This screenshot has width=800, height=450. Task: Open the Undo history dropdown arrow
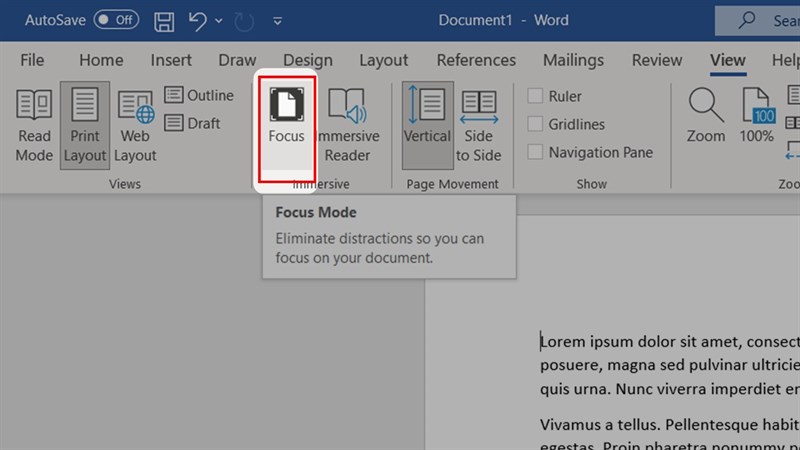[x=218, y=21]
